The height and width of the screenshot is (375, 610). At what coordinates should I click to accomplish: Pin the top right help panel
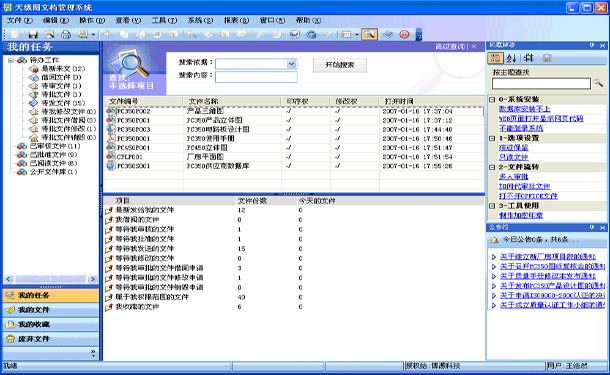click(592, 45)
